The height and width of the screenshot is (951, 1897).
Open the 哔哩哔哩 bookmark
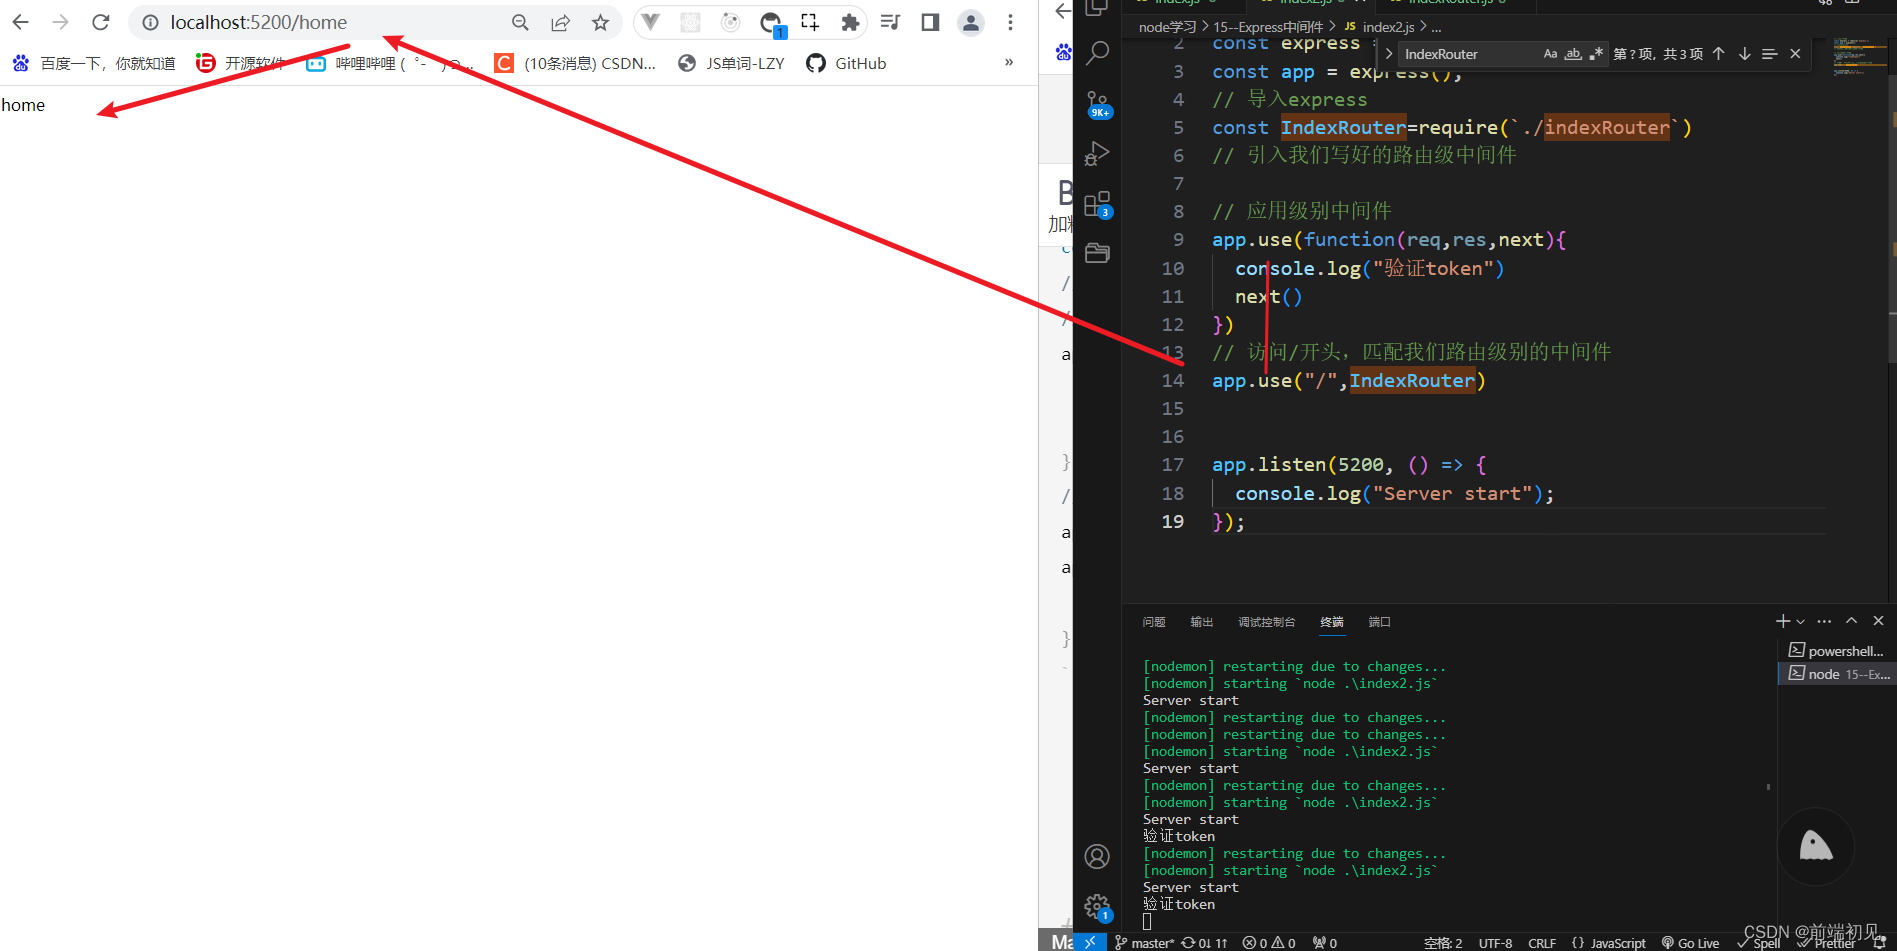[x=388, y=63]
